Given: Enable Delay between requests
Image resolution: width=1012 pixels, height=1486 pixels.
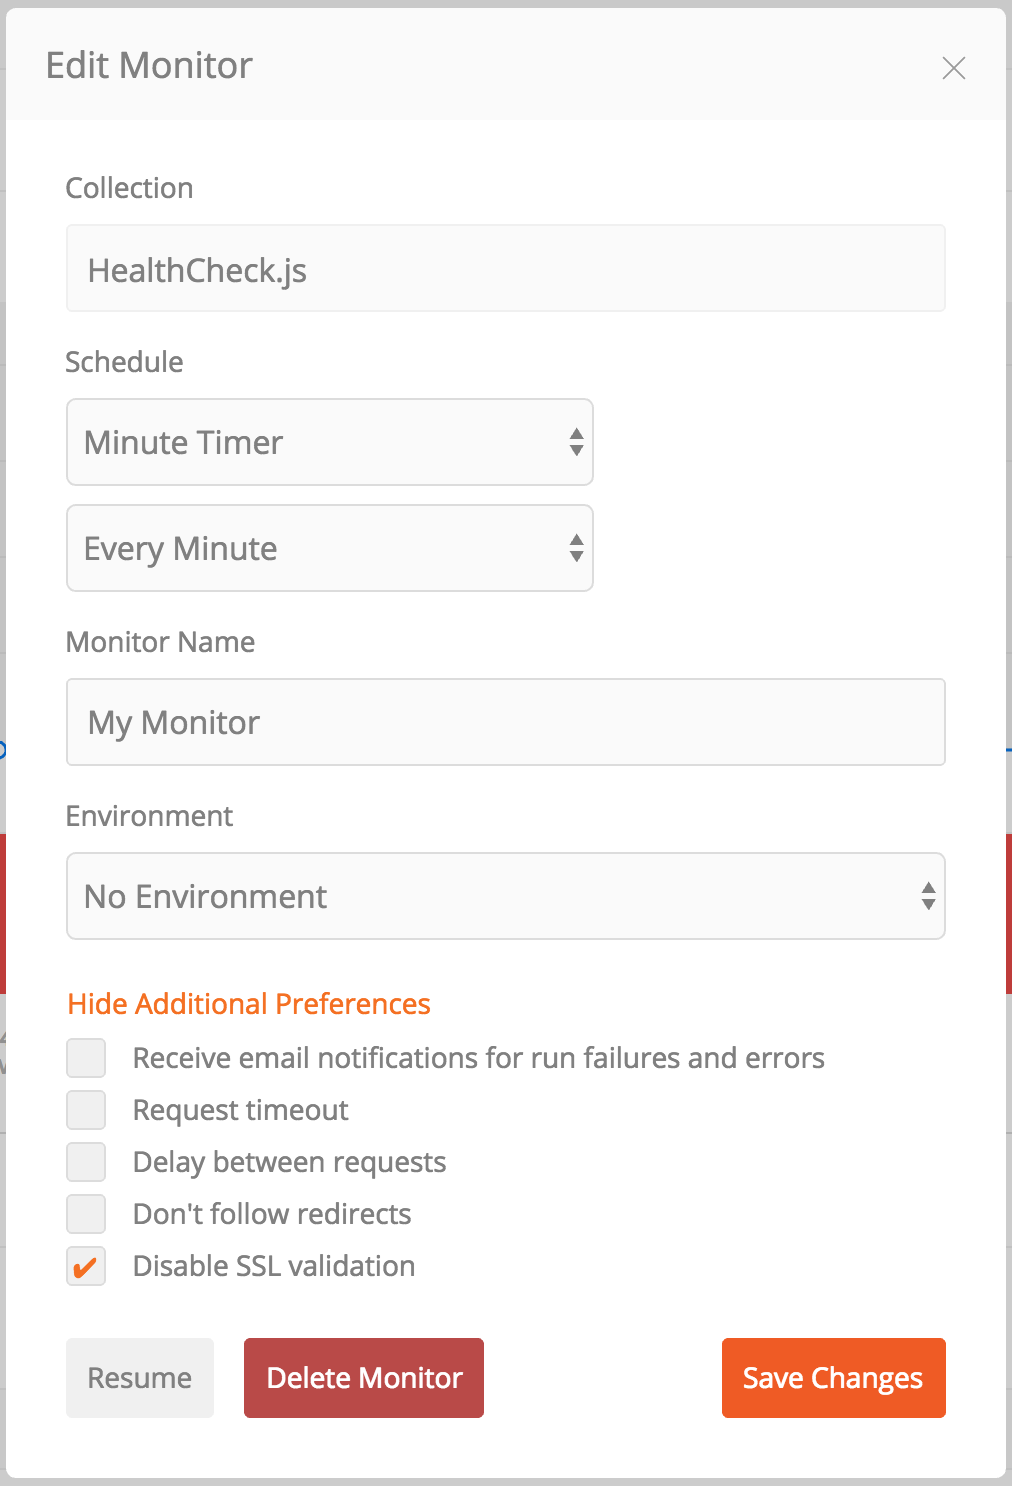Looking at the screenshot, I should coord(86,1162).
